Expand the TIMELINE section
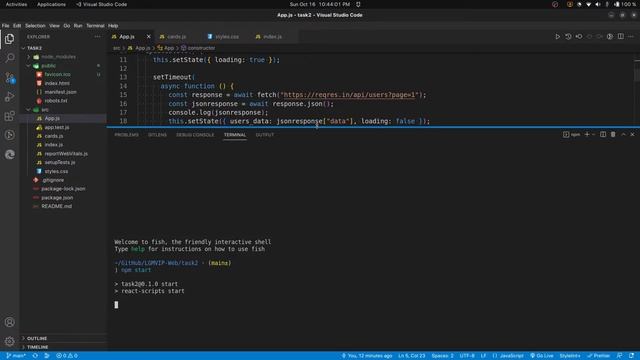Screen dimensions: 640x360 38,347
